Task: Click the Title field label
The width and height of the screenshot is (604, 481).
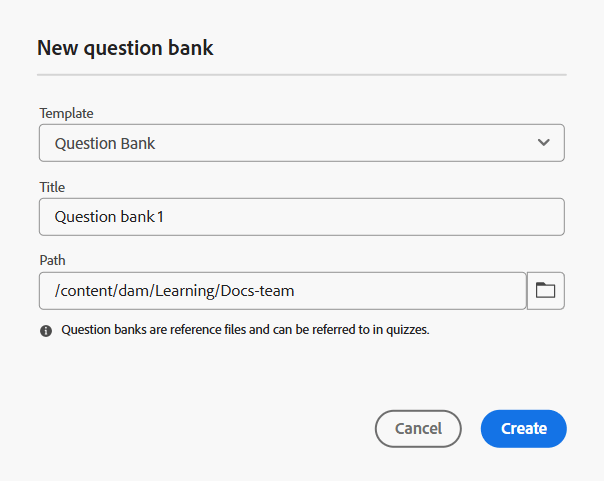Action: click(52, 187)
